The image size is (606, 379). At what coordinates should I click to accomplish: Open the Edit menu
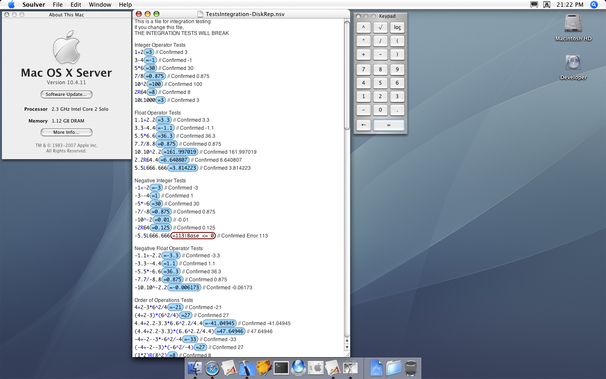pos(76,5)
